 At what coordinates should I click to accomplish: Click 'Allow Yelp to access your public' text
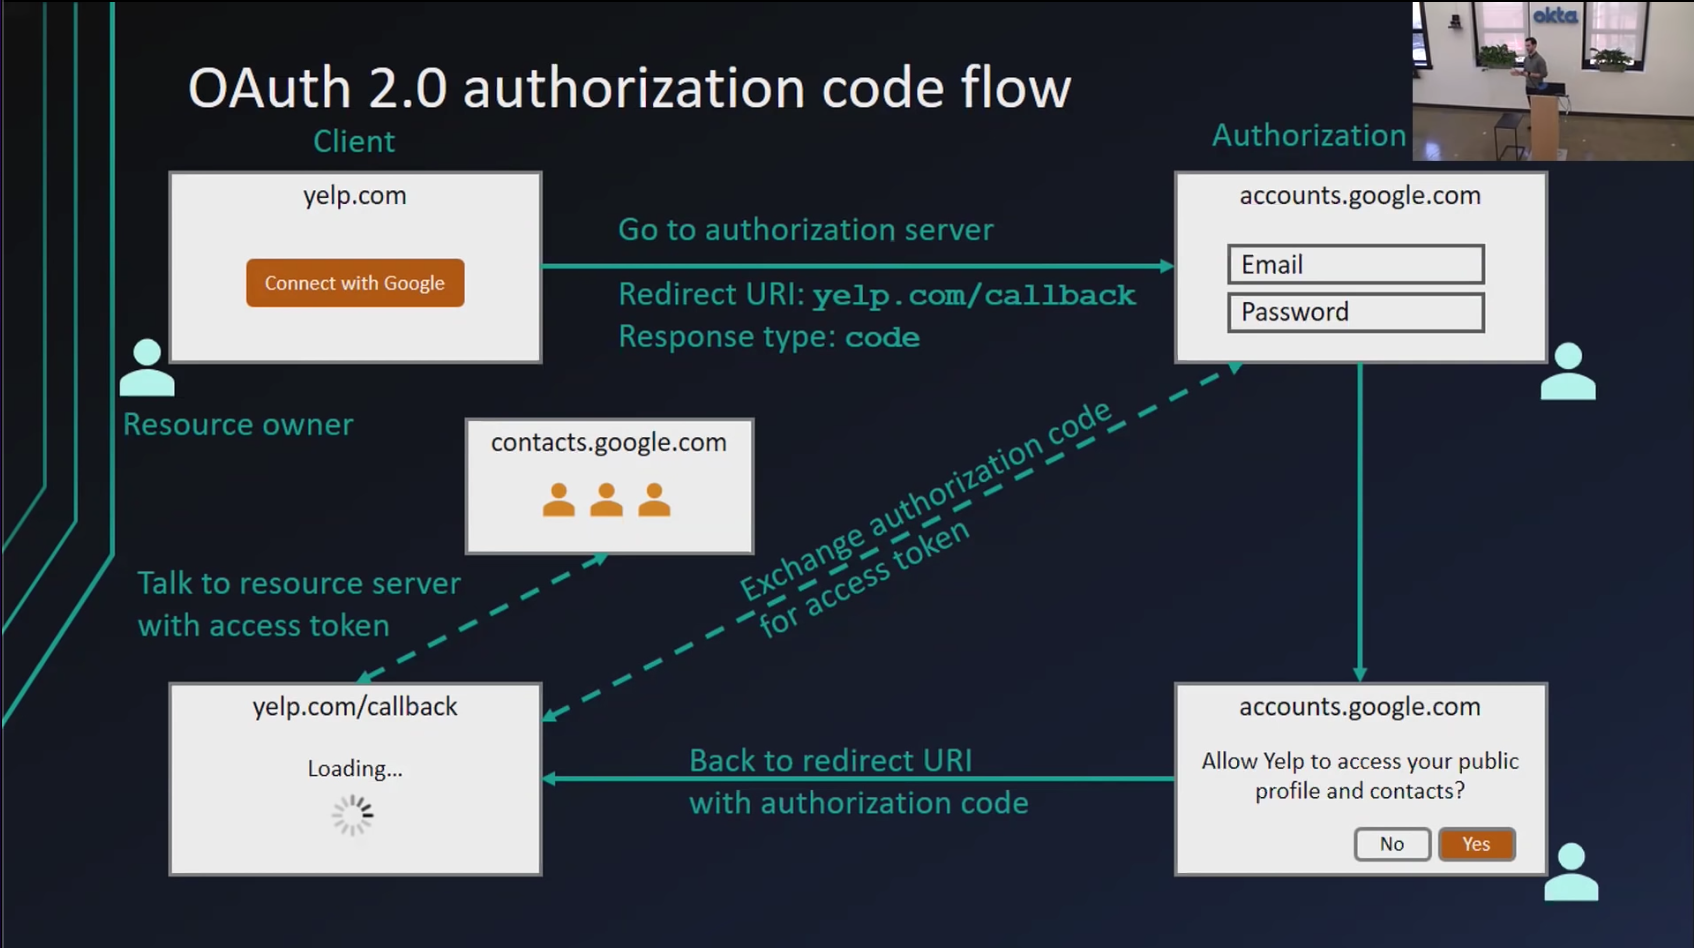tap(1360, 761)
